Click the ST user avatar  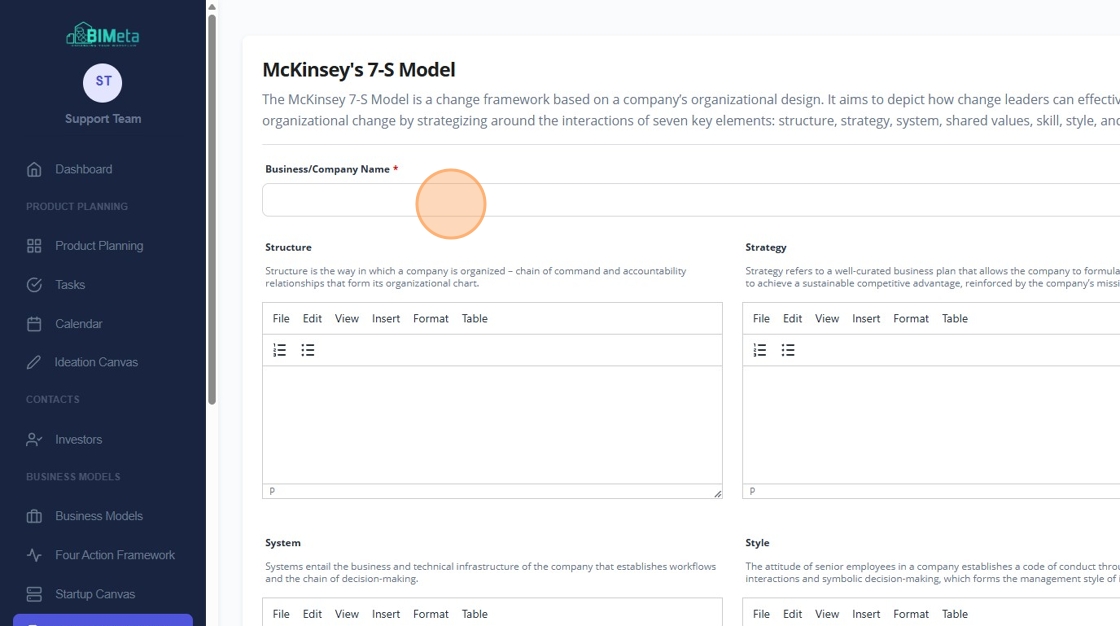[x=103, y=82]
